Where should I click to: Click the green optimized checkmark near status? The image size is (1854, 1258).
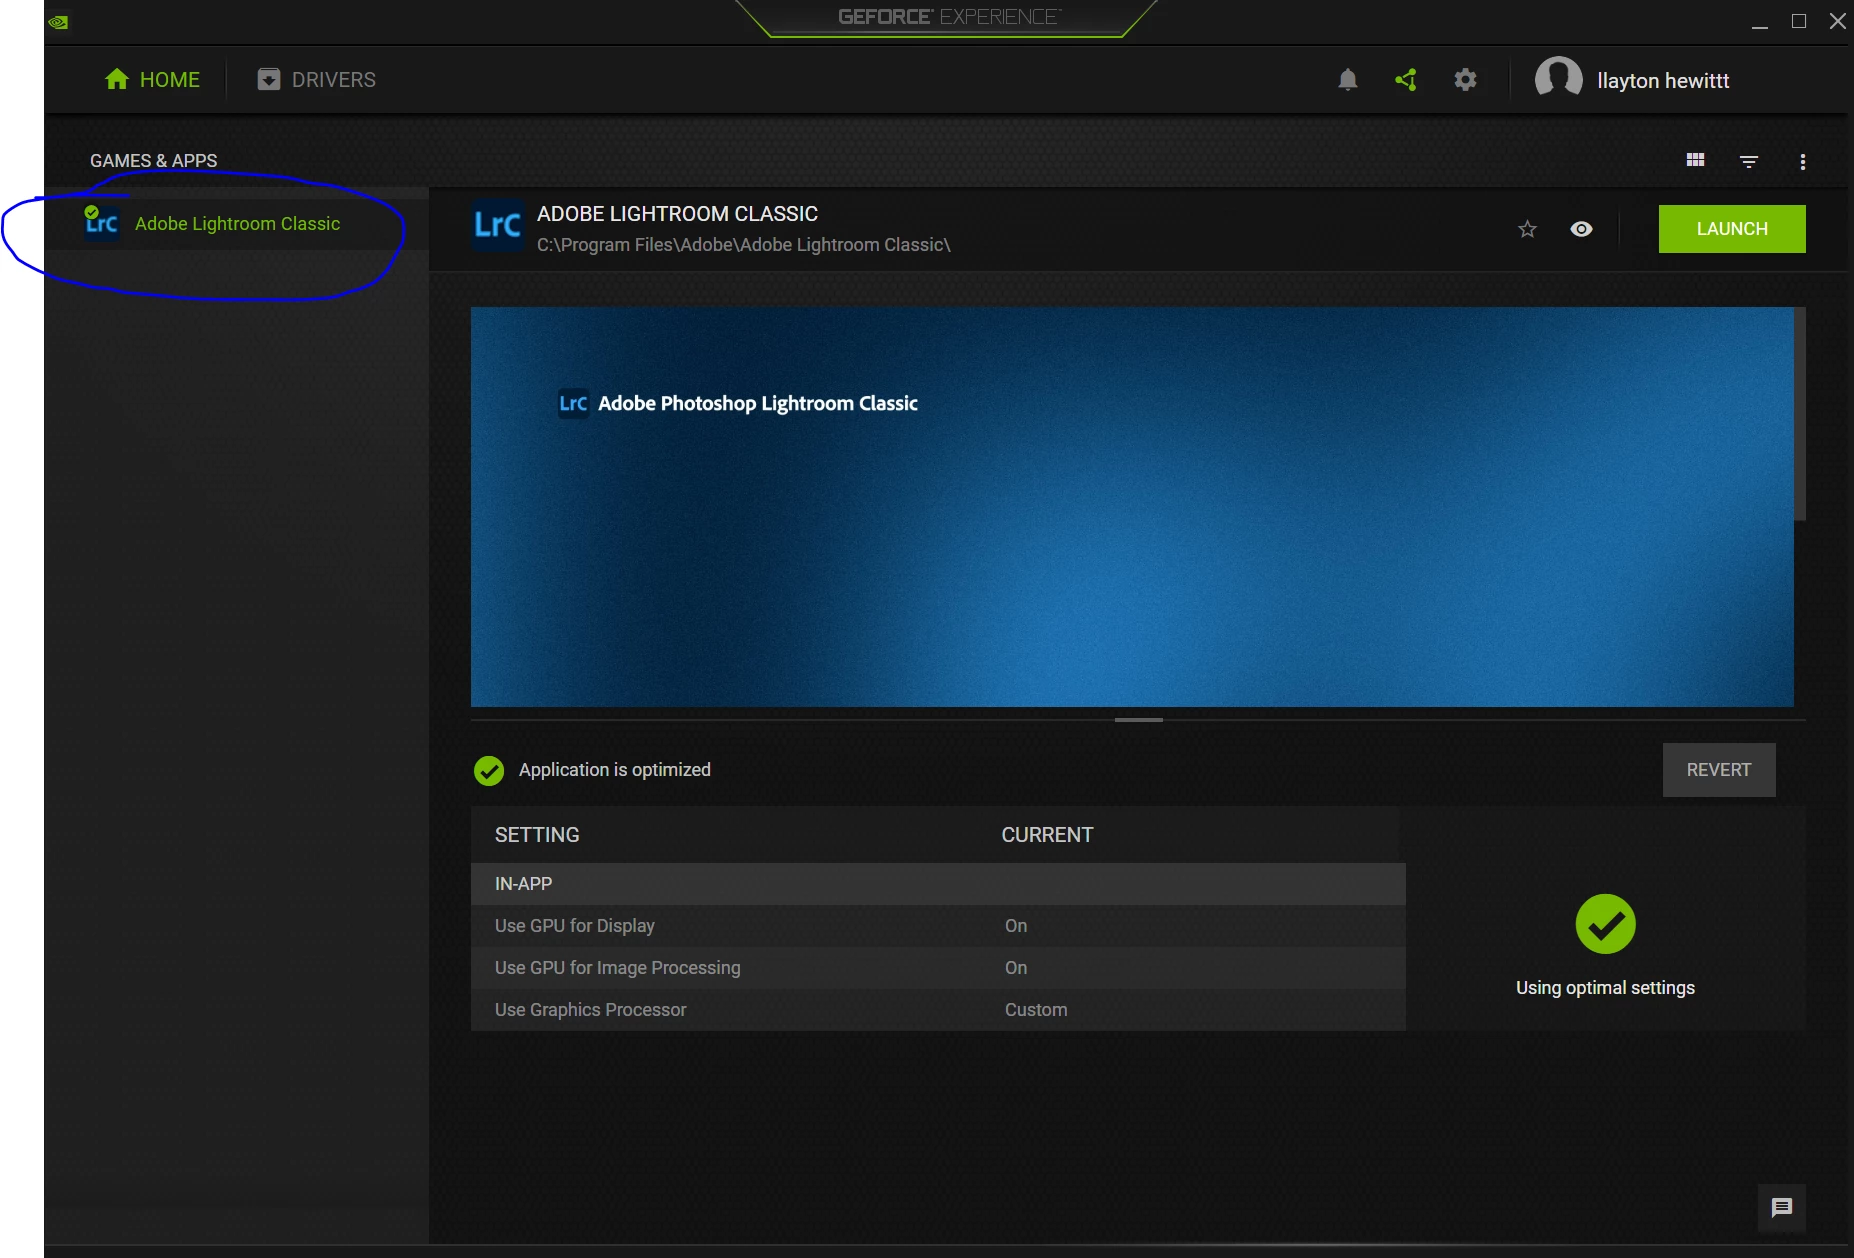489,770
